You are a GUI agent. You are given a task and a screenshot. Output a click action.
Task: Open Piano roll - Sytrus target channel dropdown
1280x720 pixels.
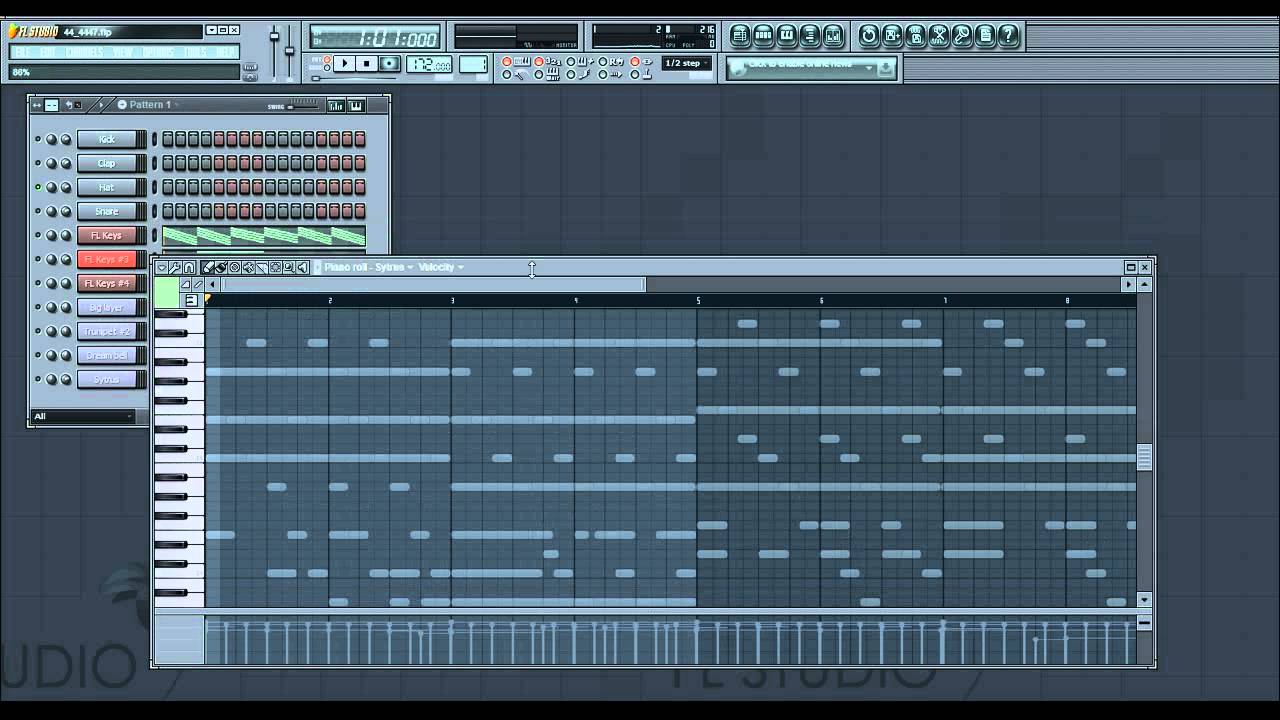[368, 267]
